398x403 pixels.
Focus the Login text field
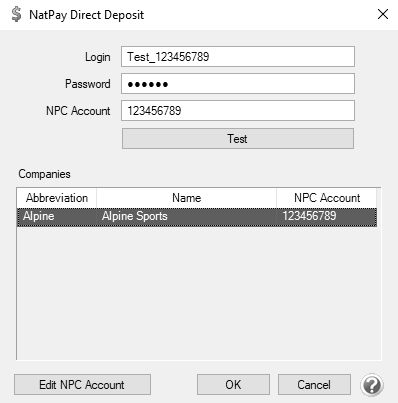(238, 57)
